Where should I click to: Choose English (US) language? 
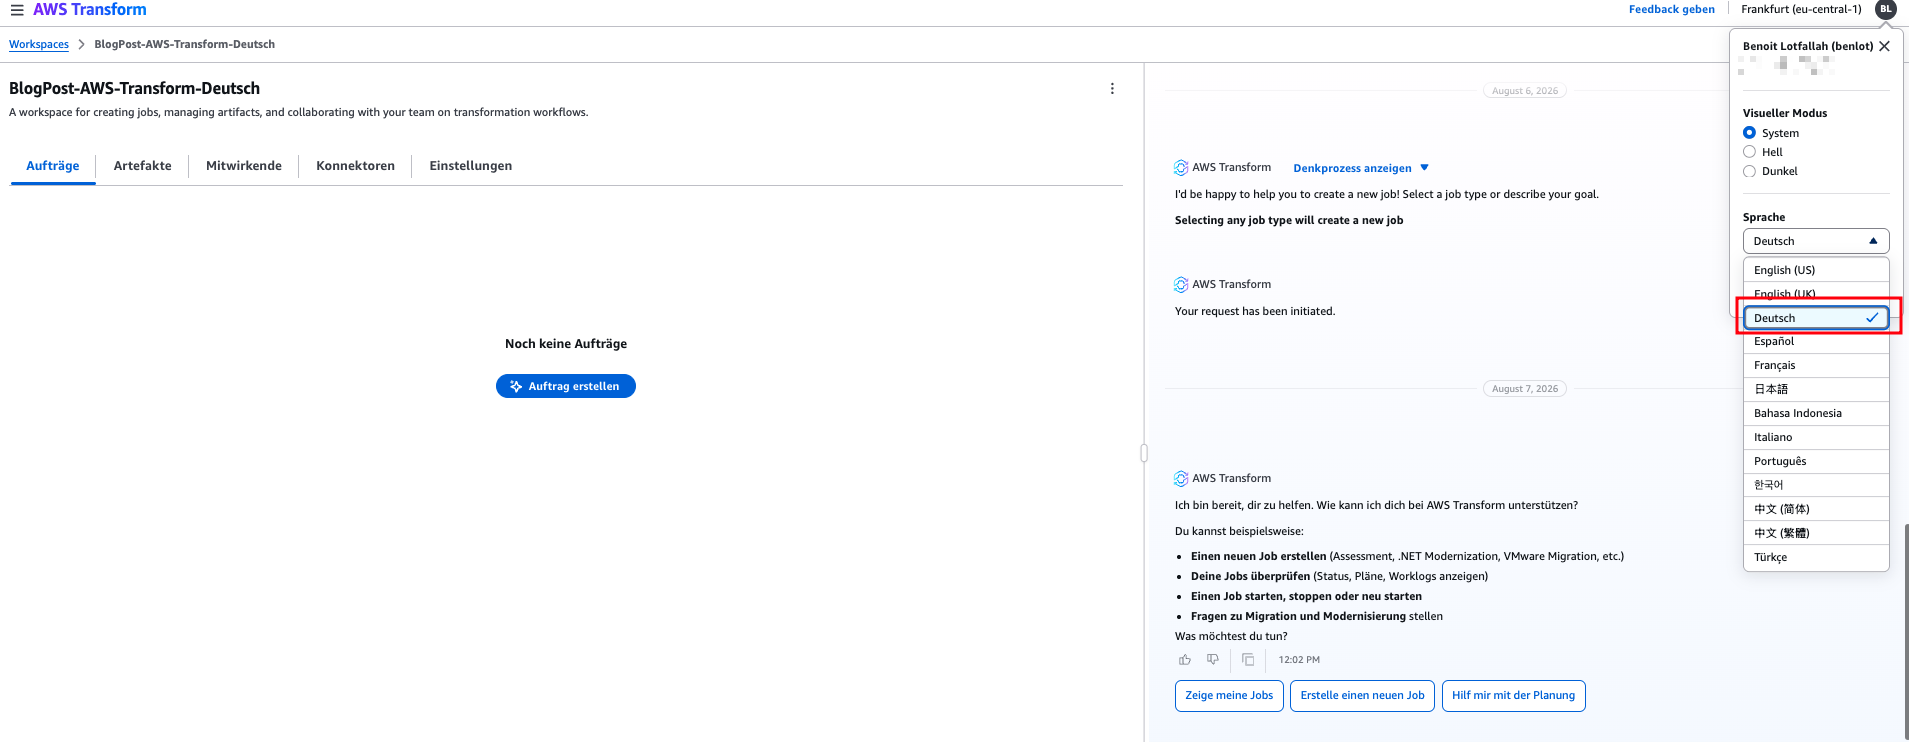[x=1816, y=270]
